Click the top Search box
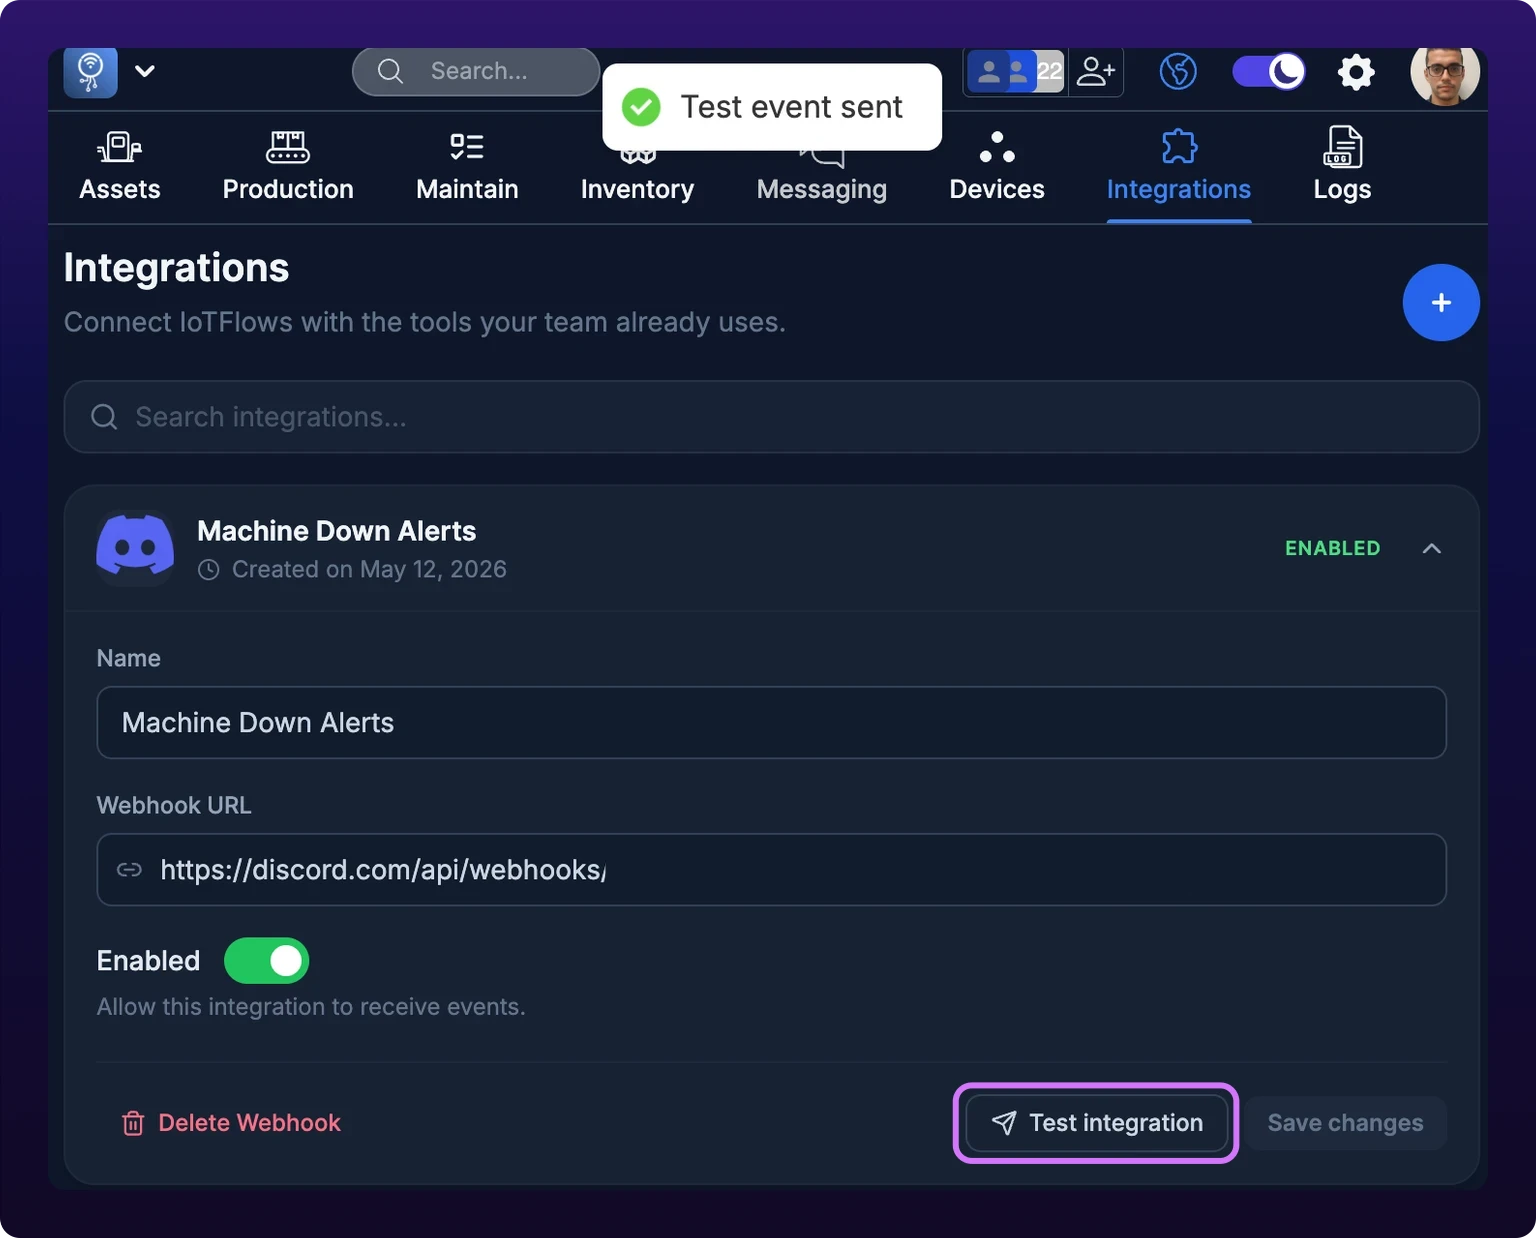This screenshot has width=1536, height=1238. pos(476,72)
